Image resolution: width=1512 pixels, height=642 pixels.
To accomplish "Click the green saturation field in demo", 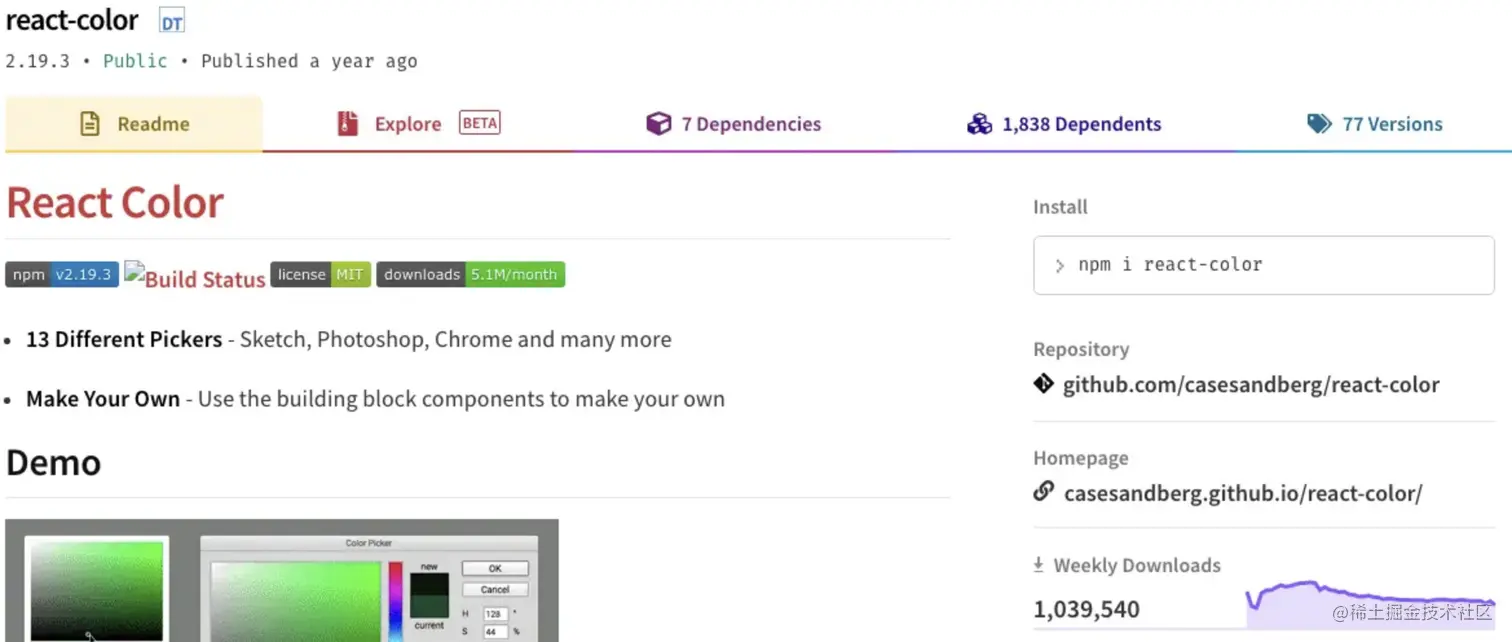I will coord(296,601).
